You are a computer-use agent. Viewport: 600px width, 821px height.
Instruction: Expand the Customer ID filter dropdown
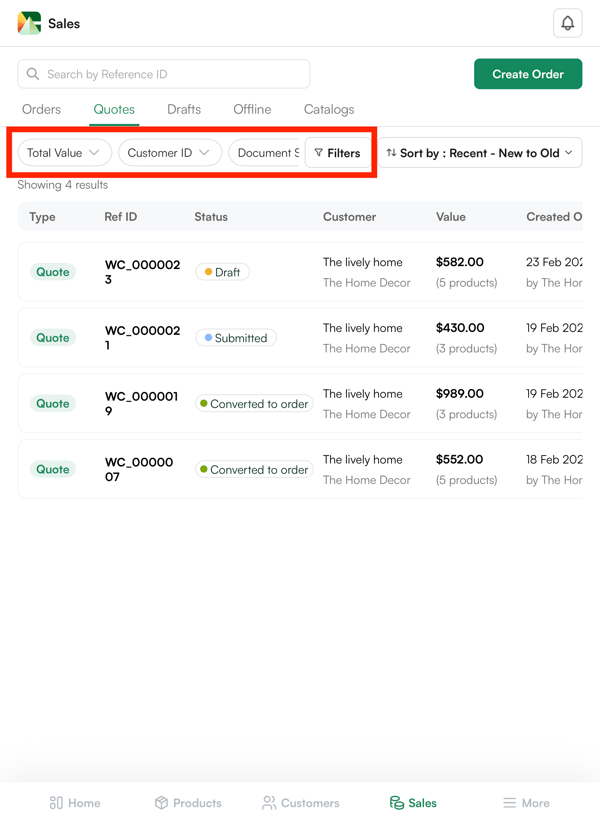pyautogui.click(x=169, y=153)
